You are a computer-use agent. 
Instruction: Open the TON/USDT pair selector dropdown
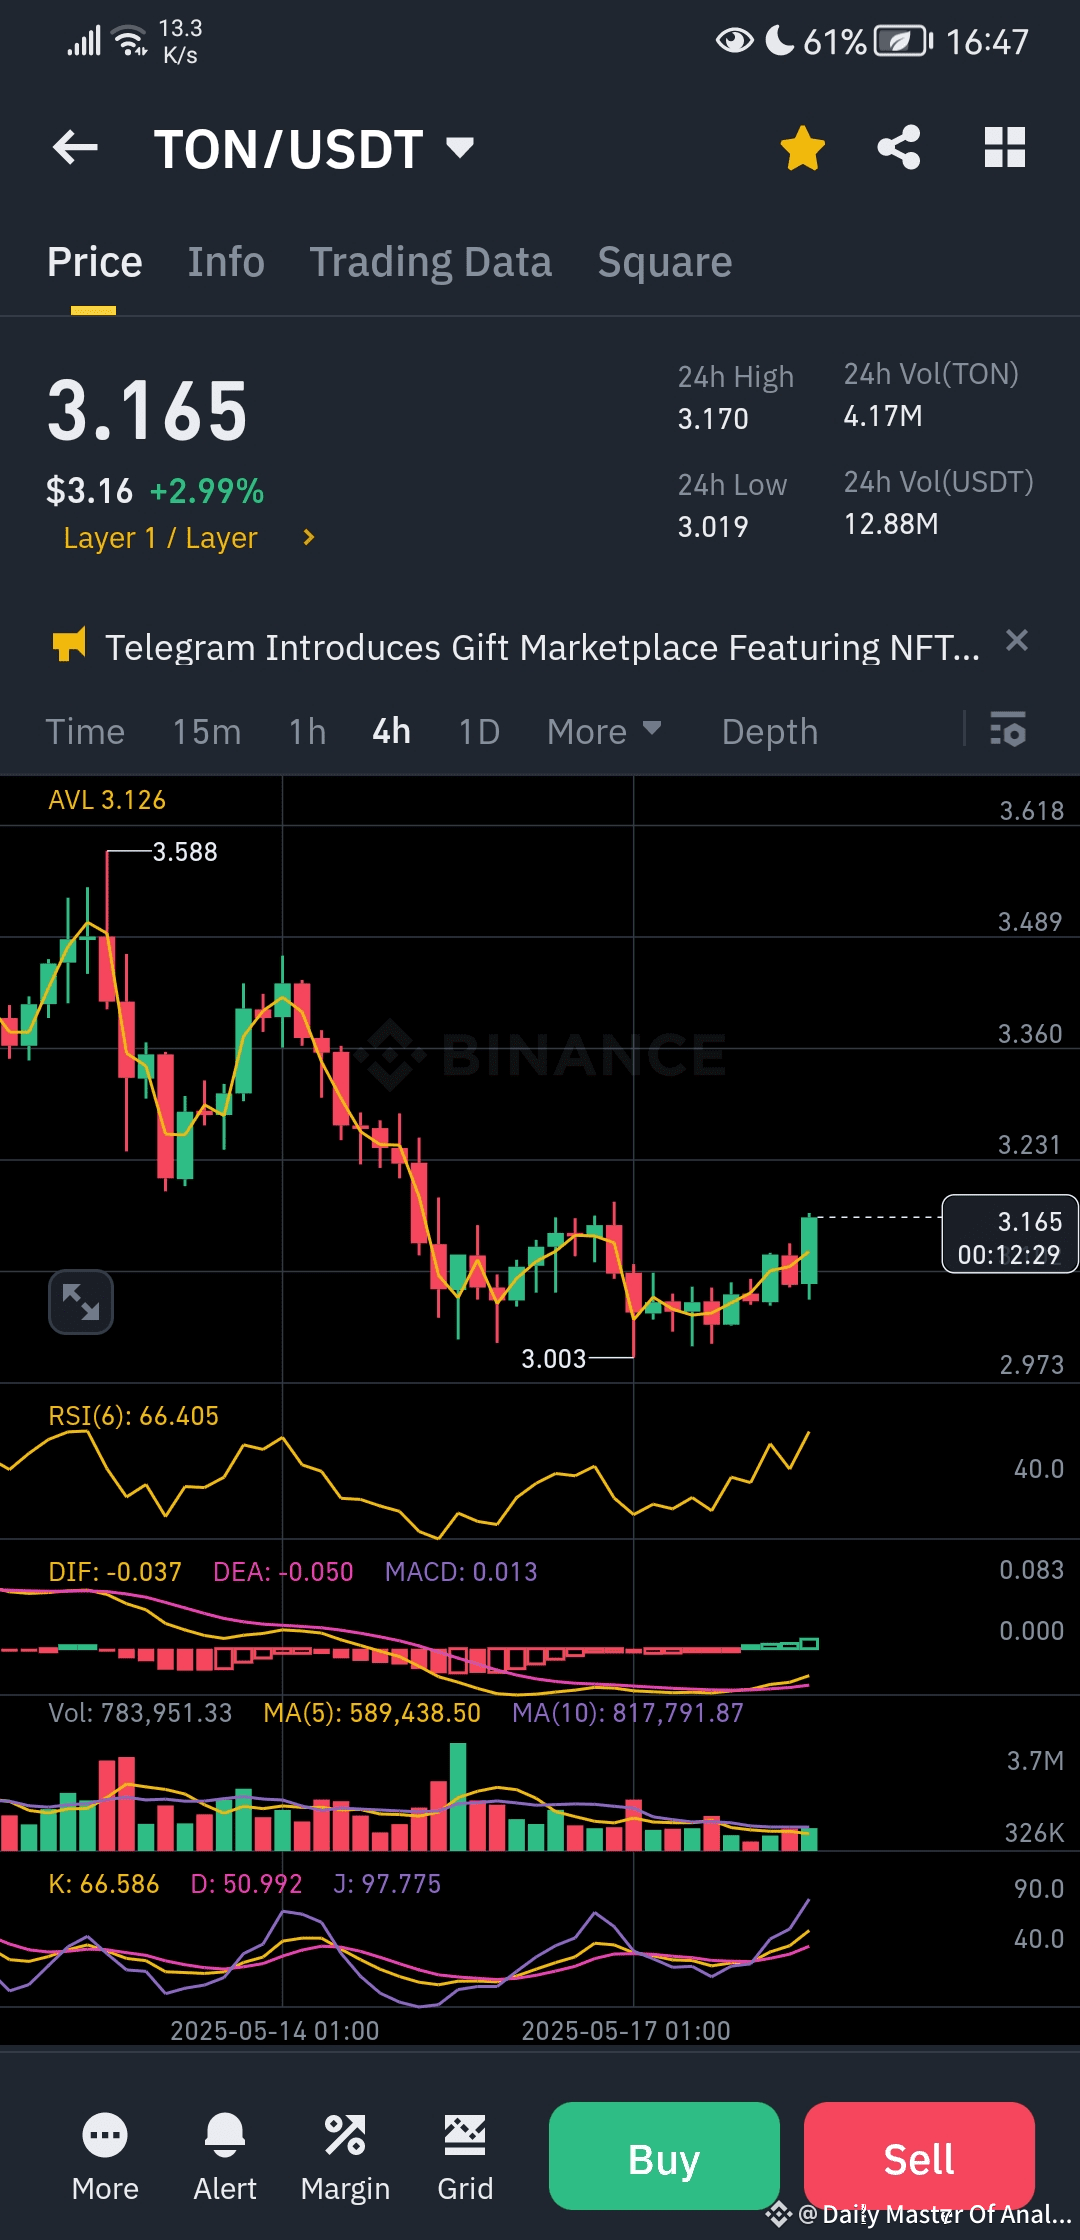pyautogui.click(x=313, y=149)
